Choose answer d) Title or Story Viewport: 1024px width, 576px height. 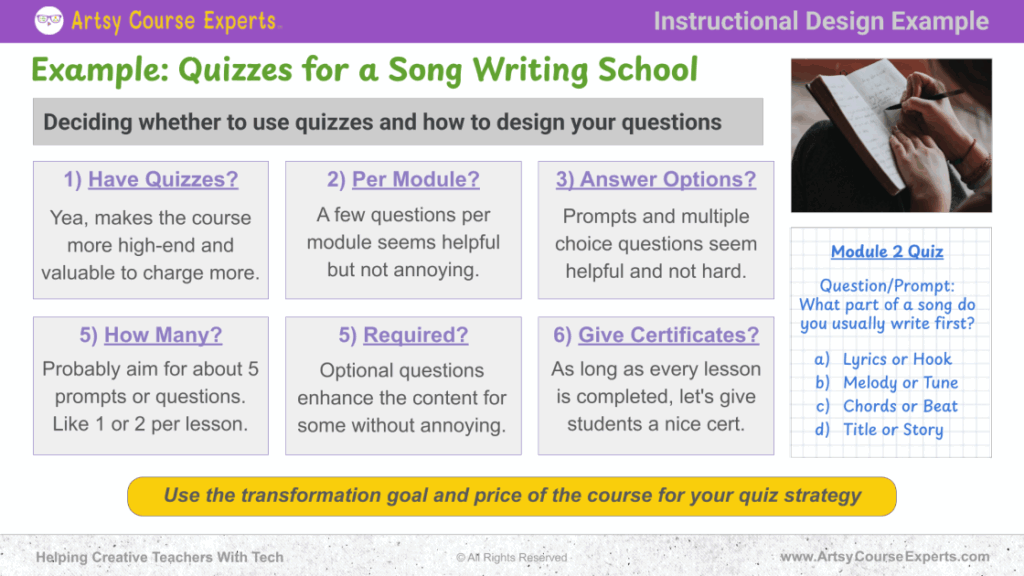[x=892, y=430]
